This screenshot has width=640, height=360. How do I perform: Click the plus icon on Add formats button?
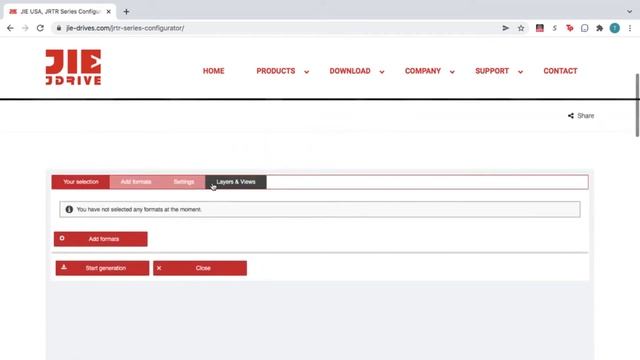pyautogui.click(x=62, y=238)
